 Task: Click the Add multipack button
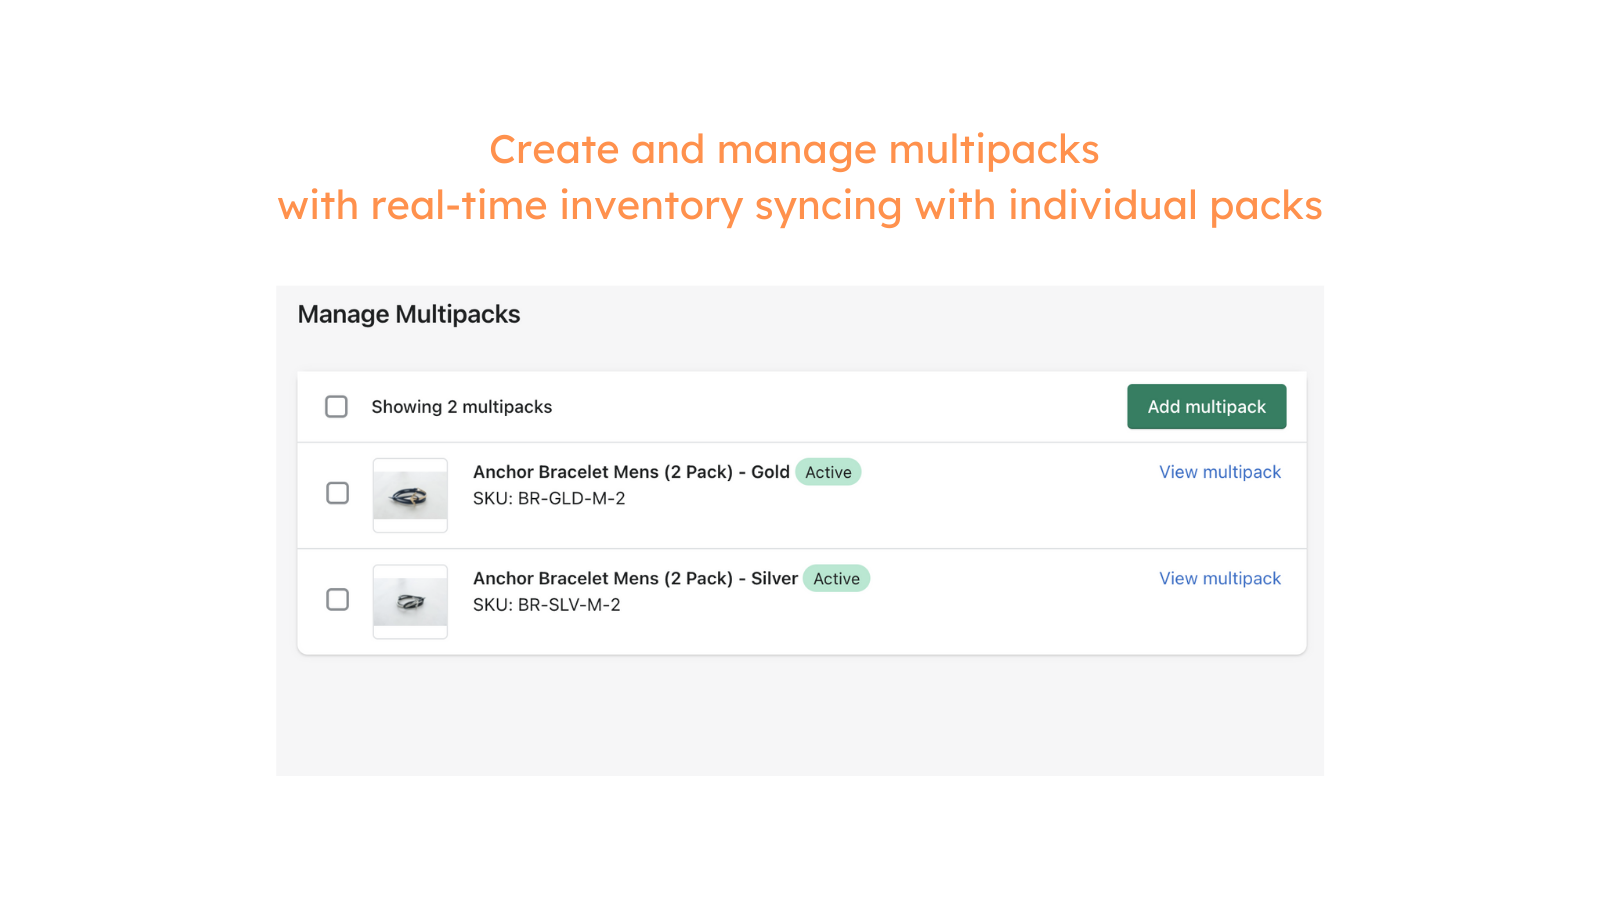(x=1206, y=406)
